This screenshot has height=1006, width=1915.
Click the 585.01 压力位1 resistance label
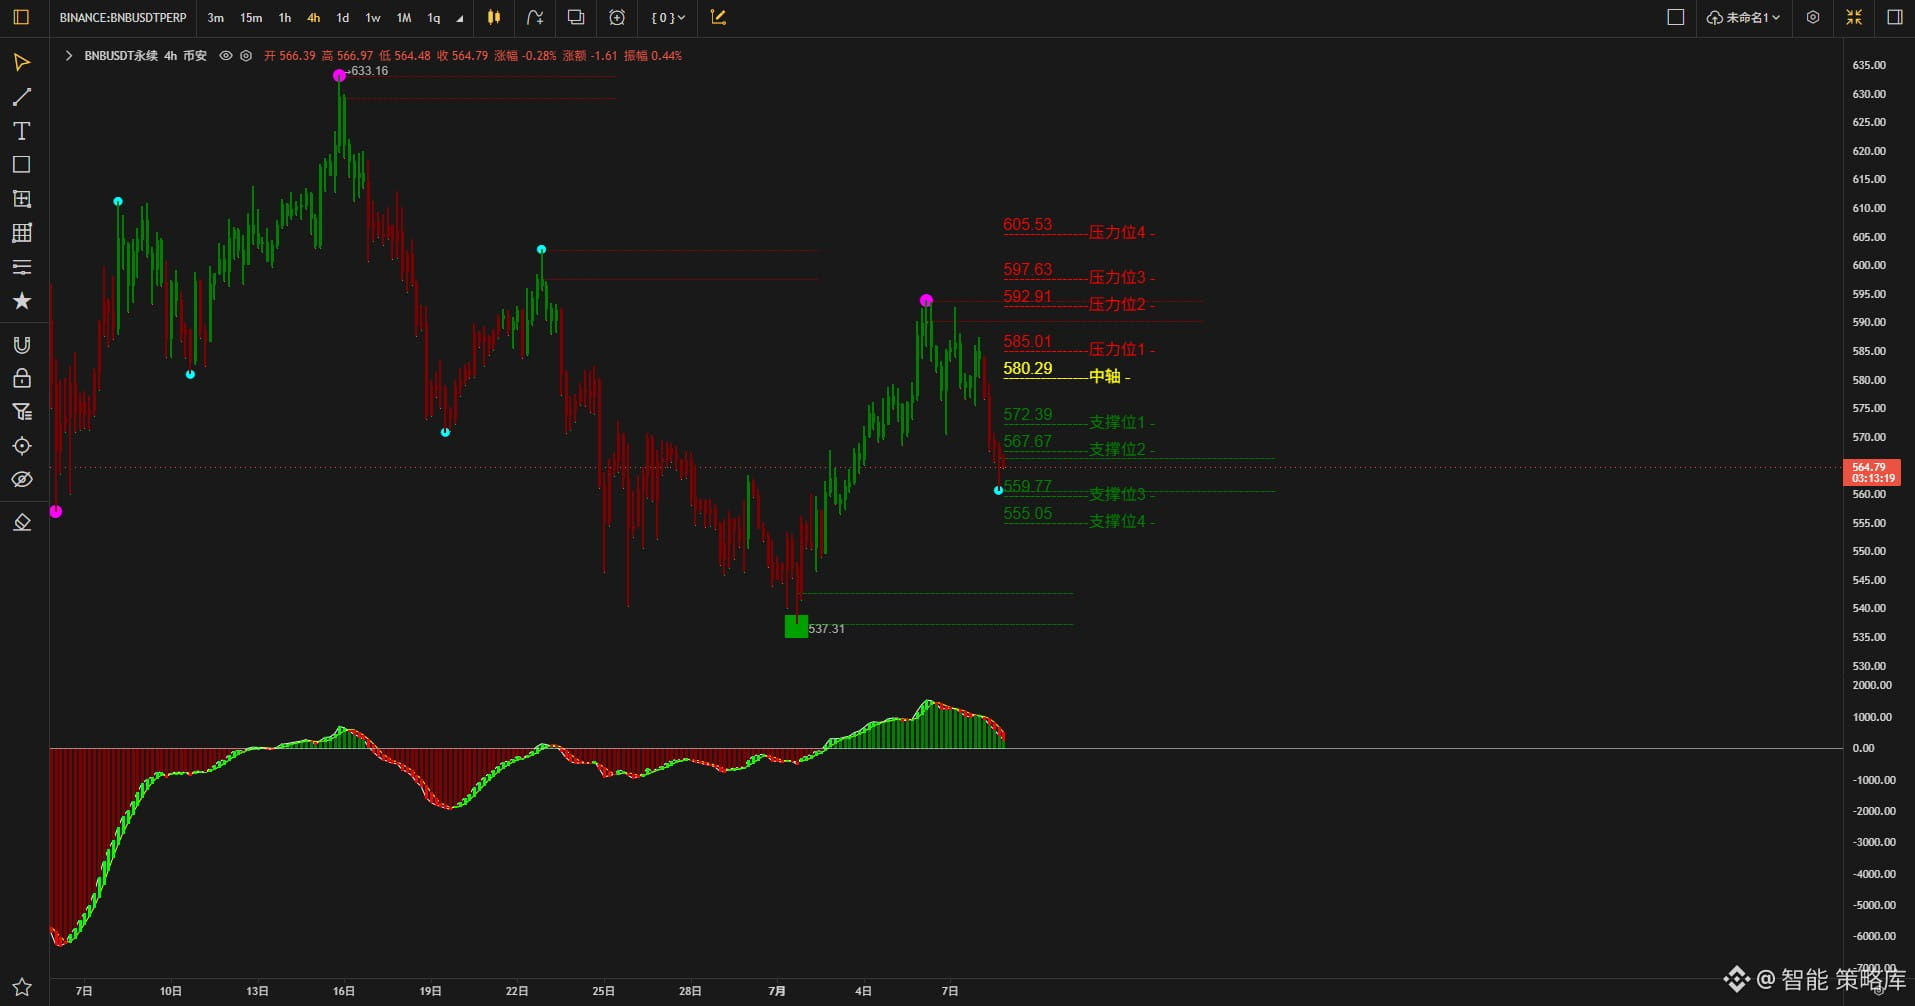pos(1079,345)
